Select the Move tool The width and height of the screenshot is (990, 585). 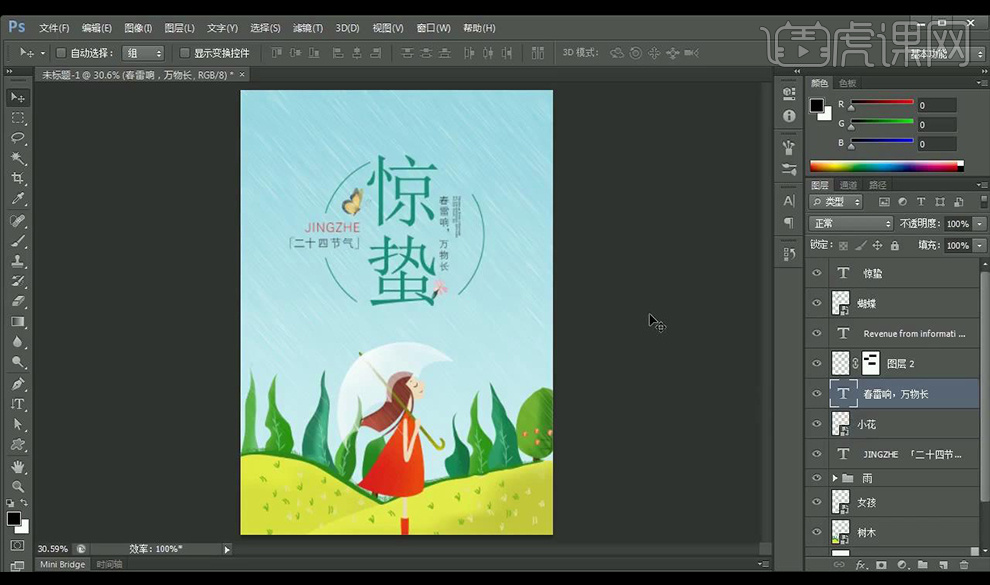click(x=18, y=98)
